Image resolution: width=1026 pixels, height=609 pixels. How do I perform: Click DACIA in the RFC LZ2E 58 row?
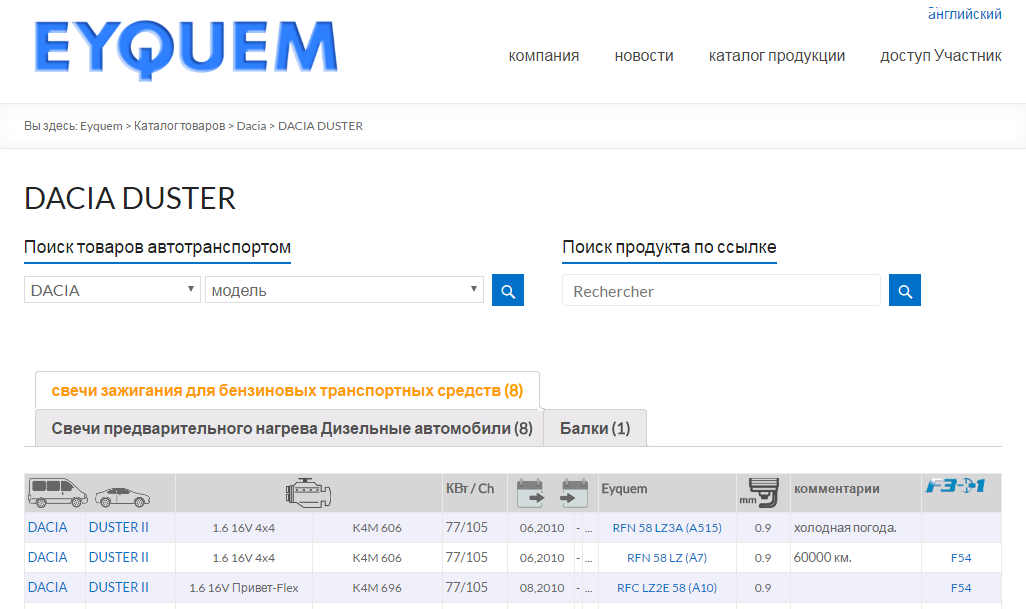[x=47, y=587]
